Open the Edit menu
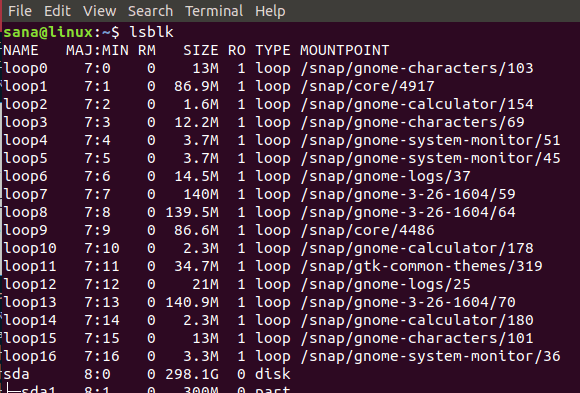Viewport: 580px width, 393px height. click(57, 11)
